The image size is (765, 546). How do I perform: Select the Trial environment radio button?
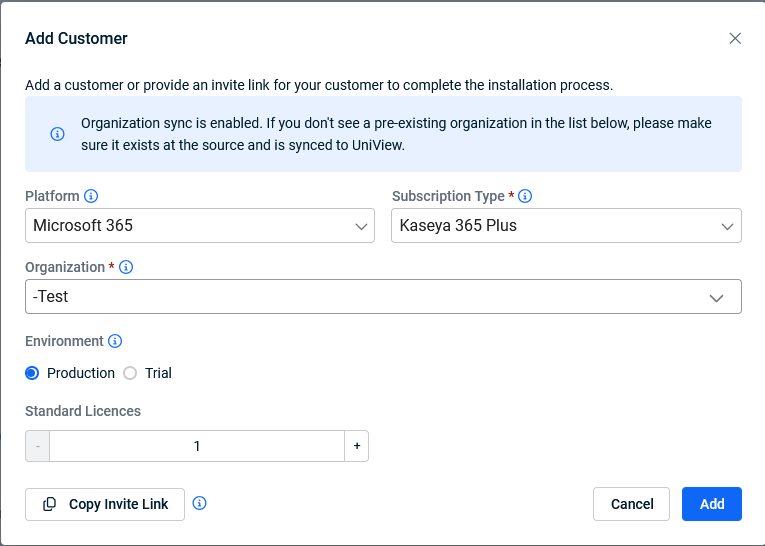click(x=130, y=373)
